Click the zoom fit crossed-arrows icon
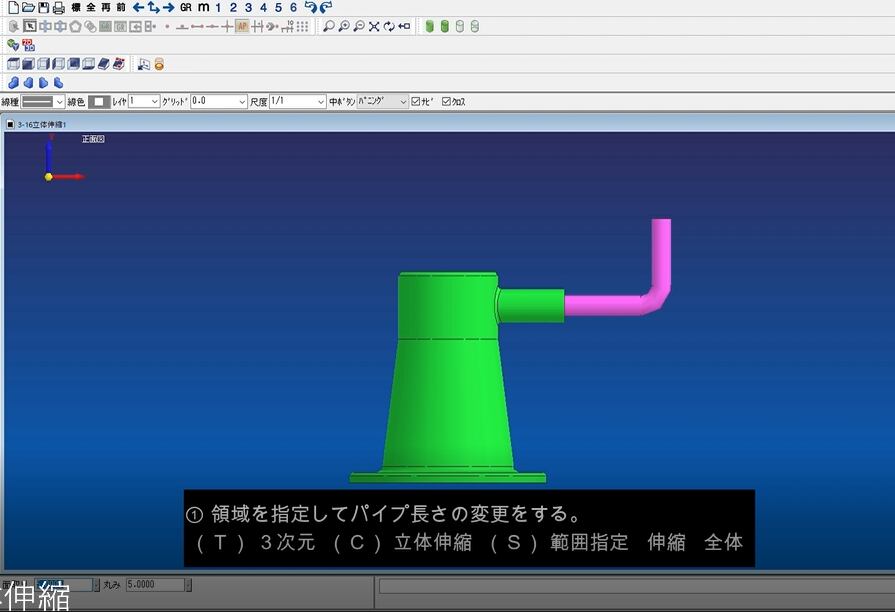The height and width of the screenshot is (612, 895). (374, 26)
